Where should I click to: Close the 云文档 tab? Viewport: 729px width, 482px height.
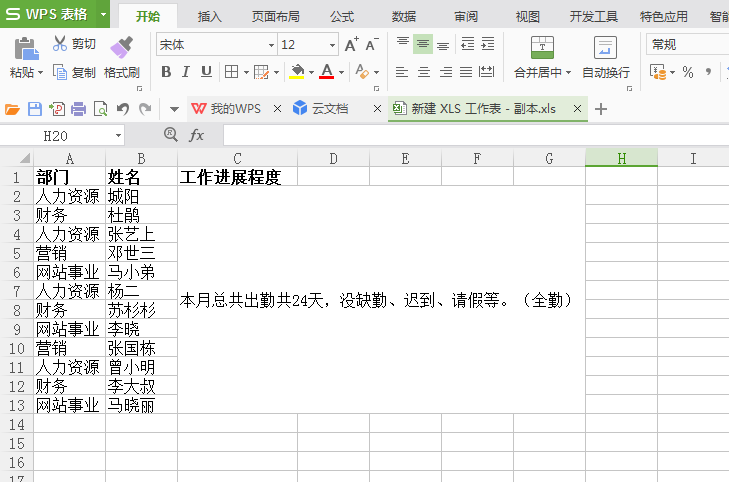point(378,109)
